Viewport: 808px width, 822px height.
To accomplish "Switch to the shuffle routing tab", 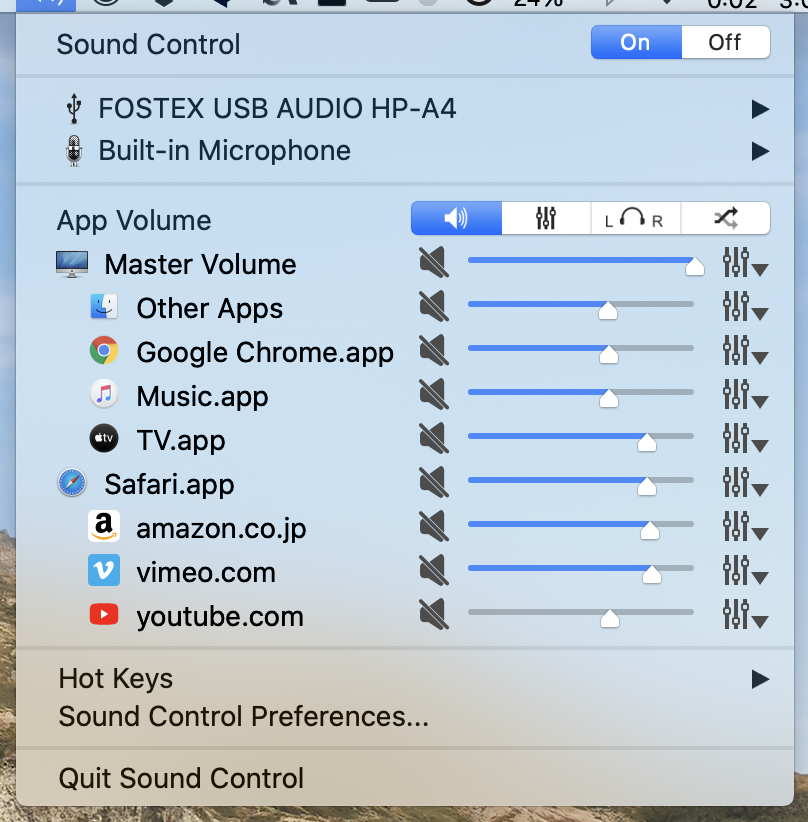I will click(x=726, y=218).
